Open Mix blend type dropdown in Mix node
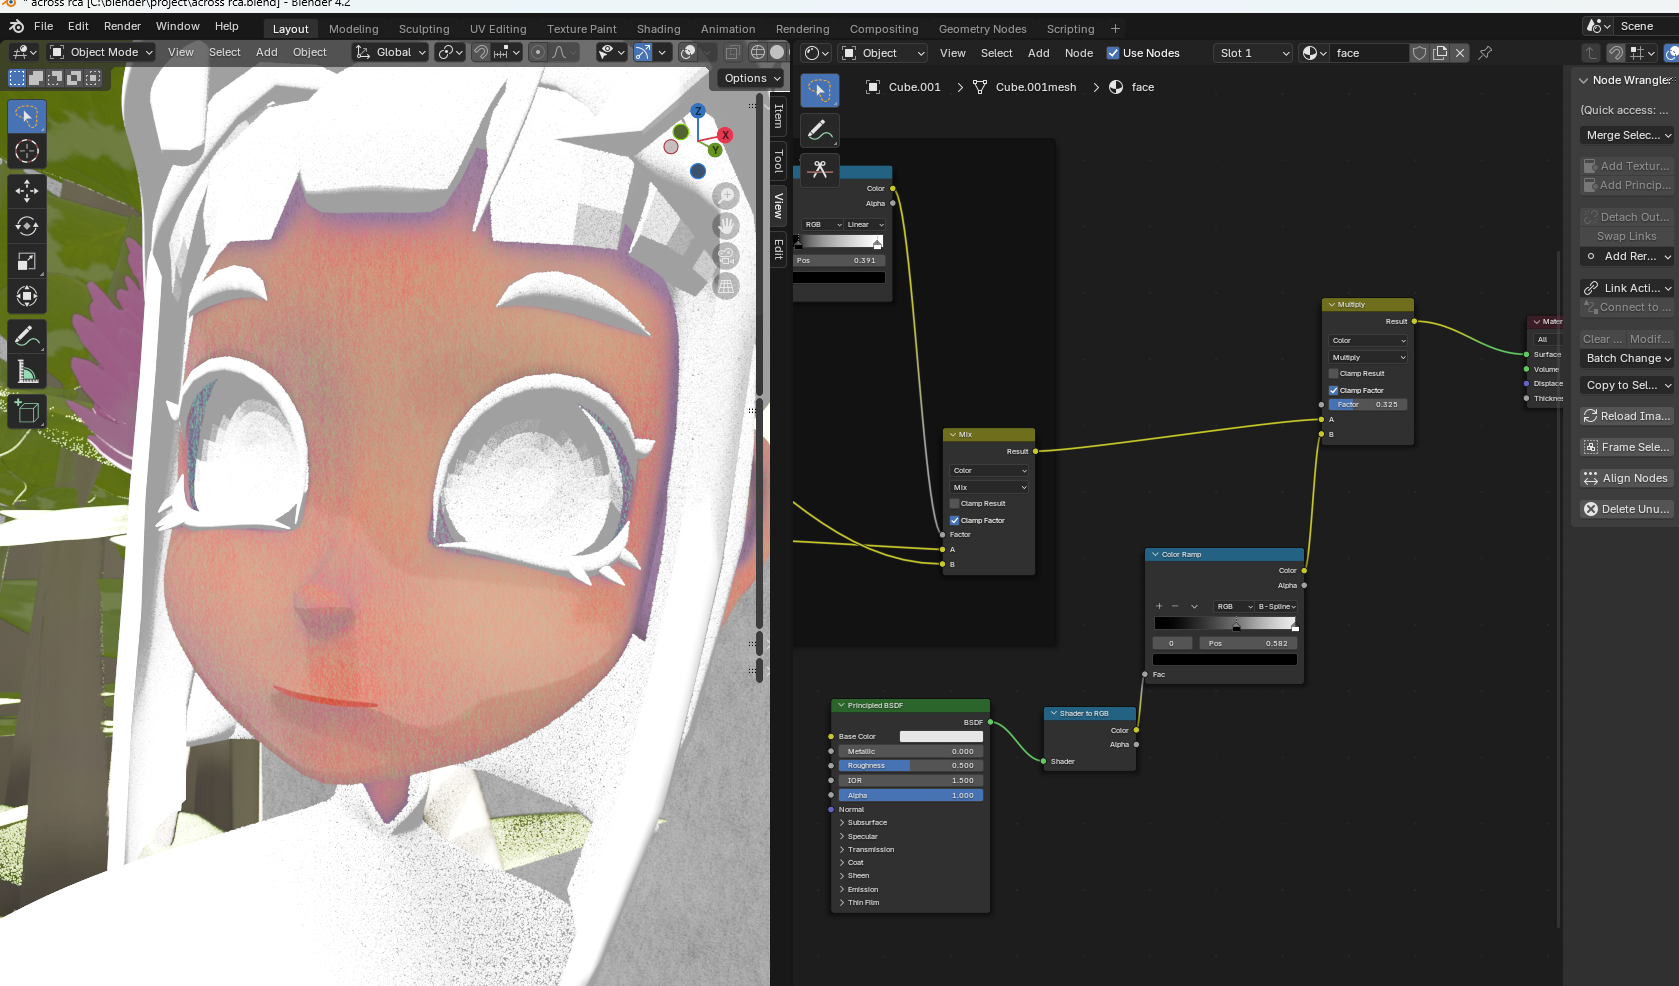1679x986 pixels. click(x=989, y=487)
